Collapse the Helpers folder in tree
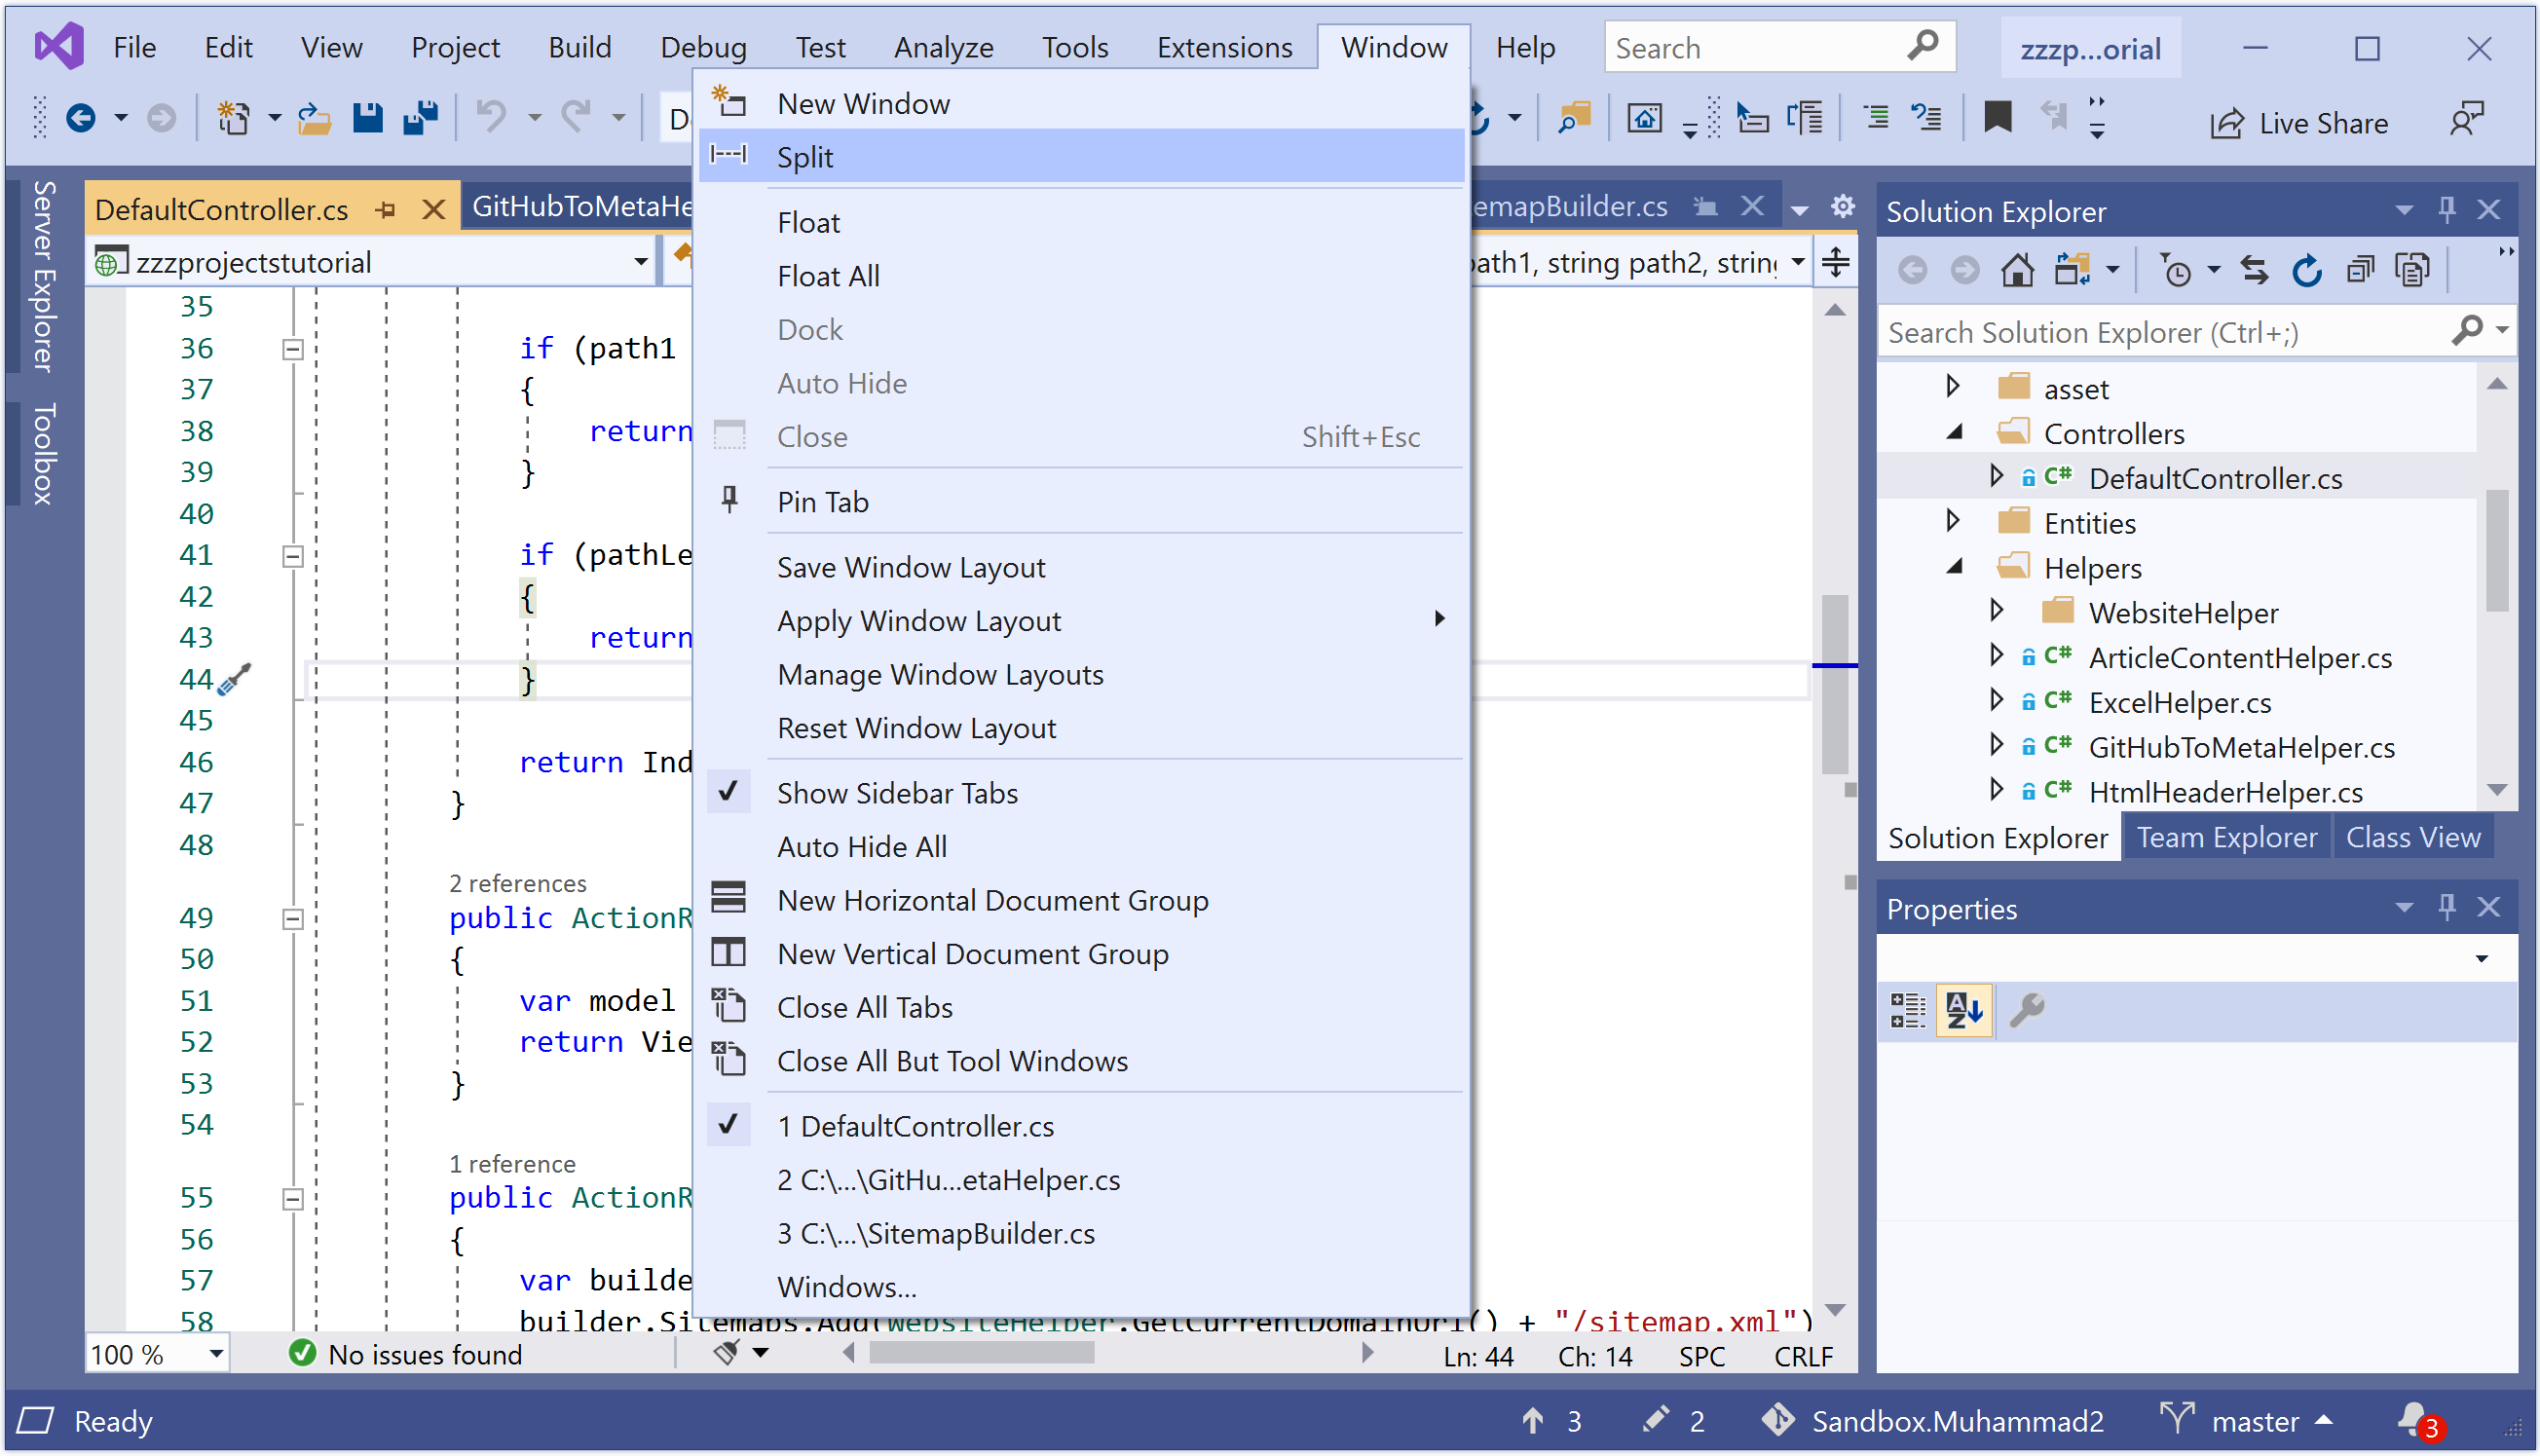 coord(1954,567)
